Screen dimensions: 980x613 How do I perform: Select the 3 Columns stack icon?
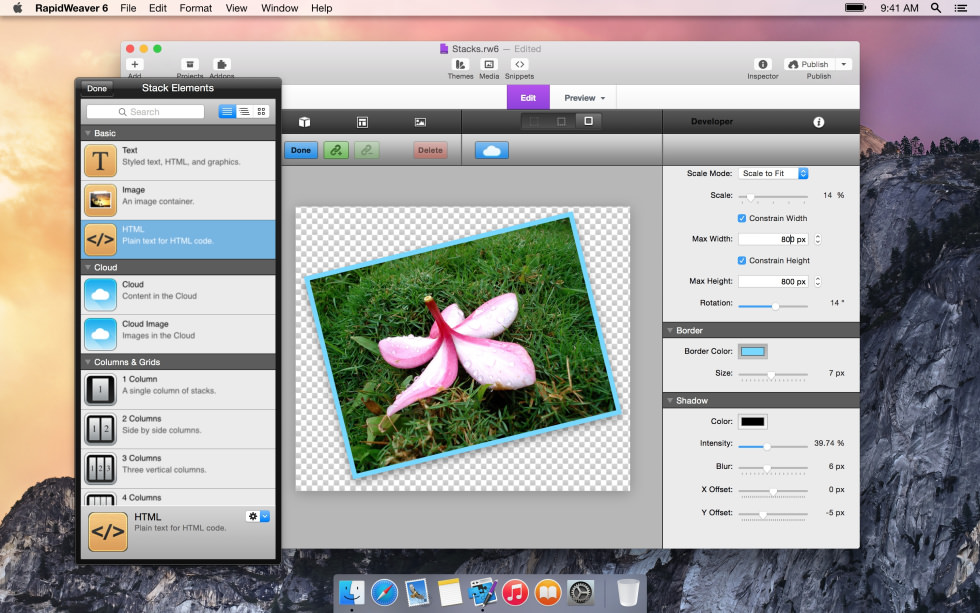[100, 468]
